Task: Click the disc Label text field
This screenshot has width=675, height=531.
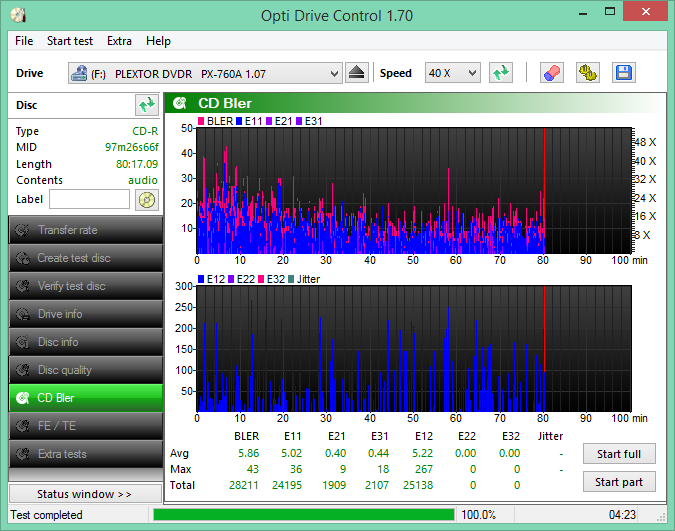Action: [x=89, y=199]
